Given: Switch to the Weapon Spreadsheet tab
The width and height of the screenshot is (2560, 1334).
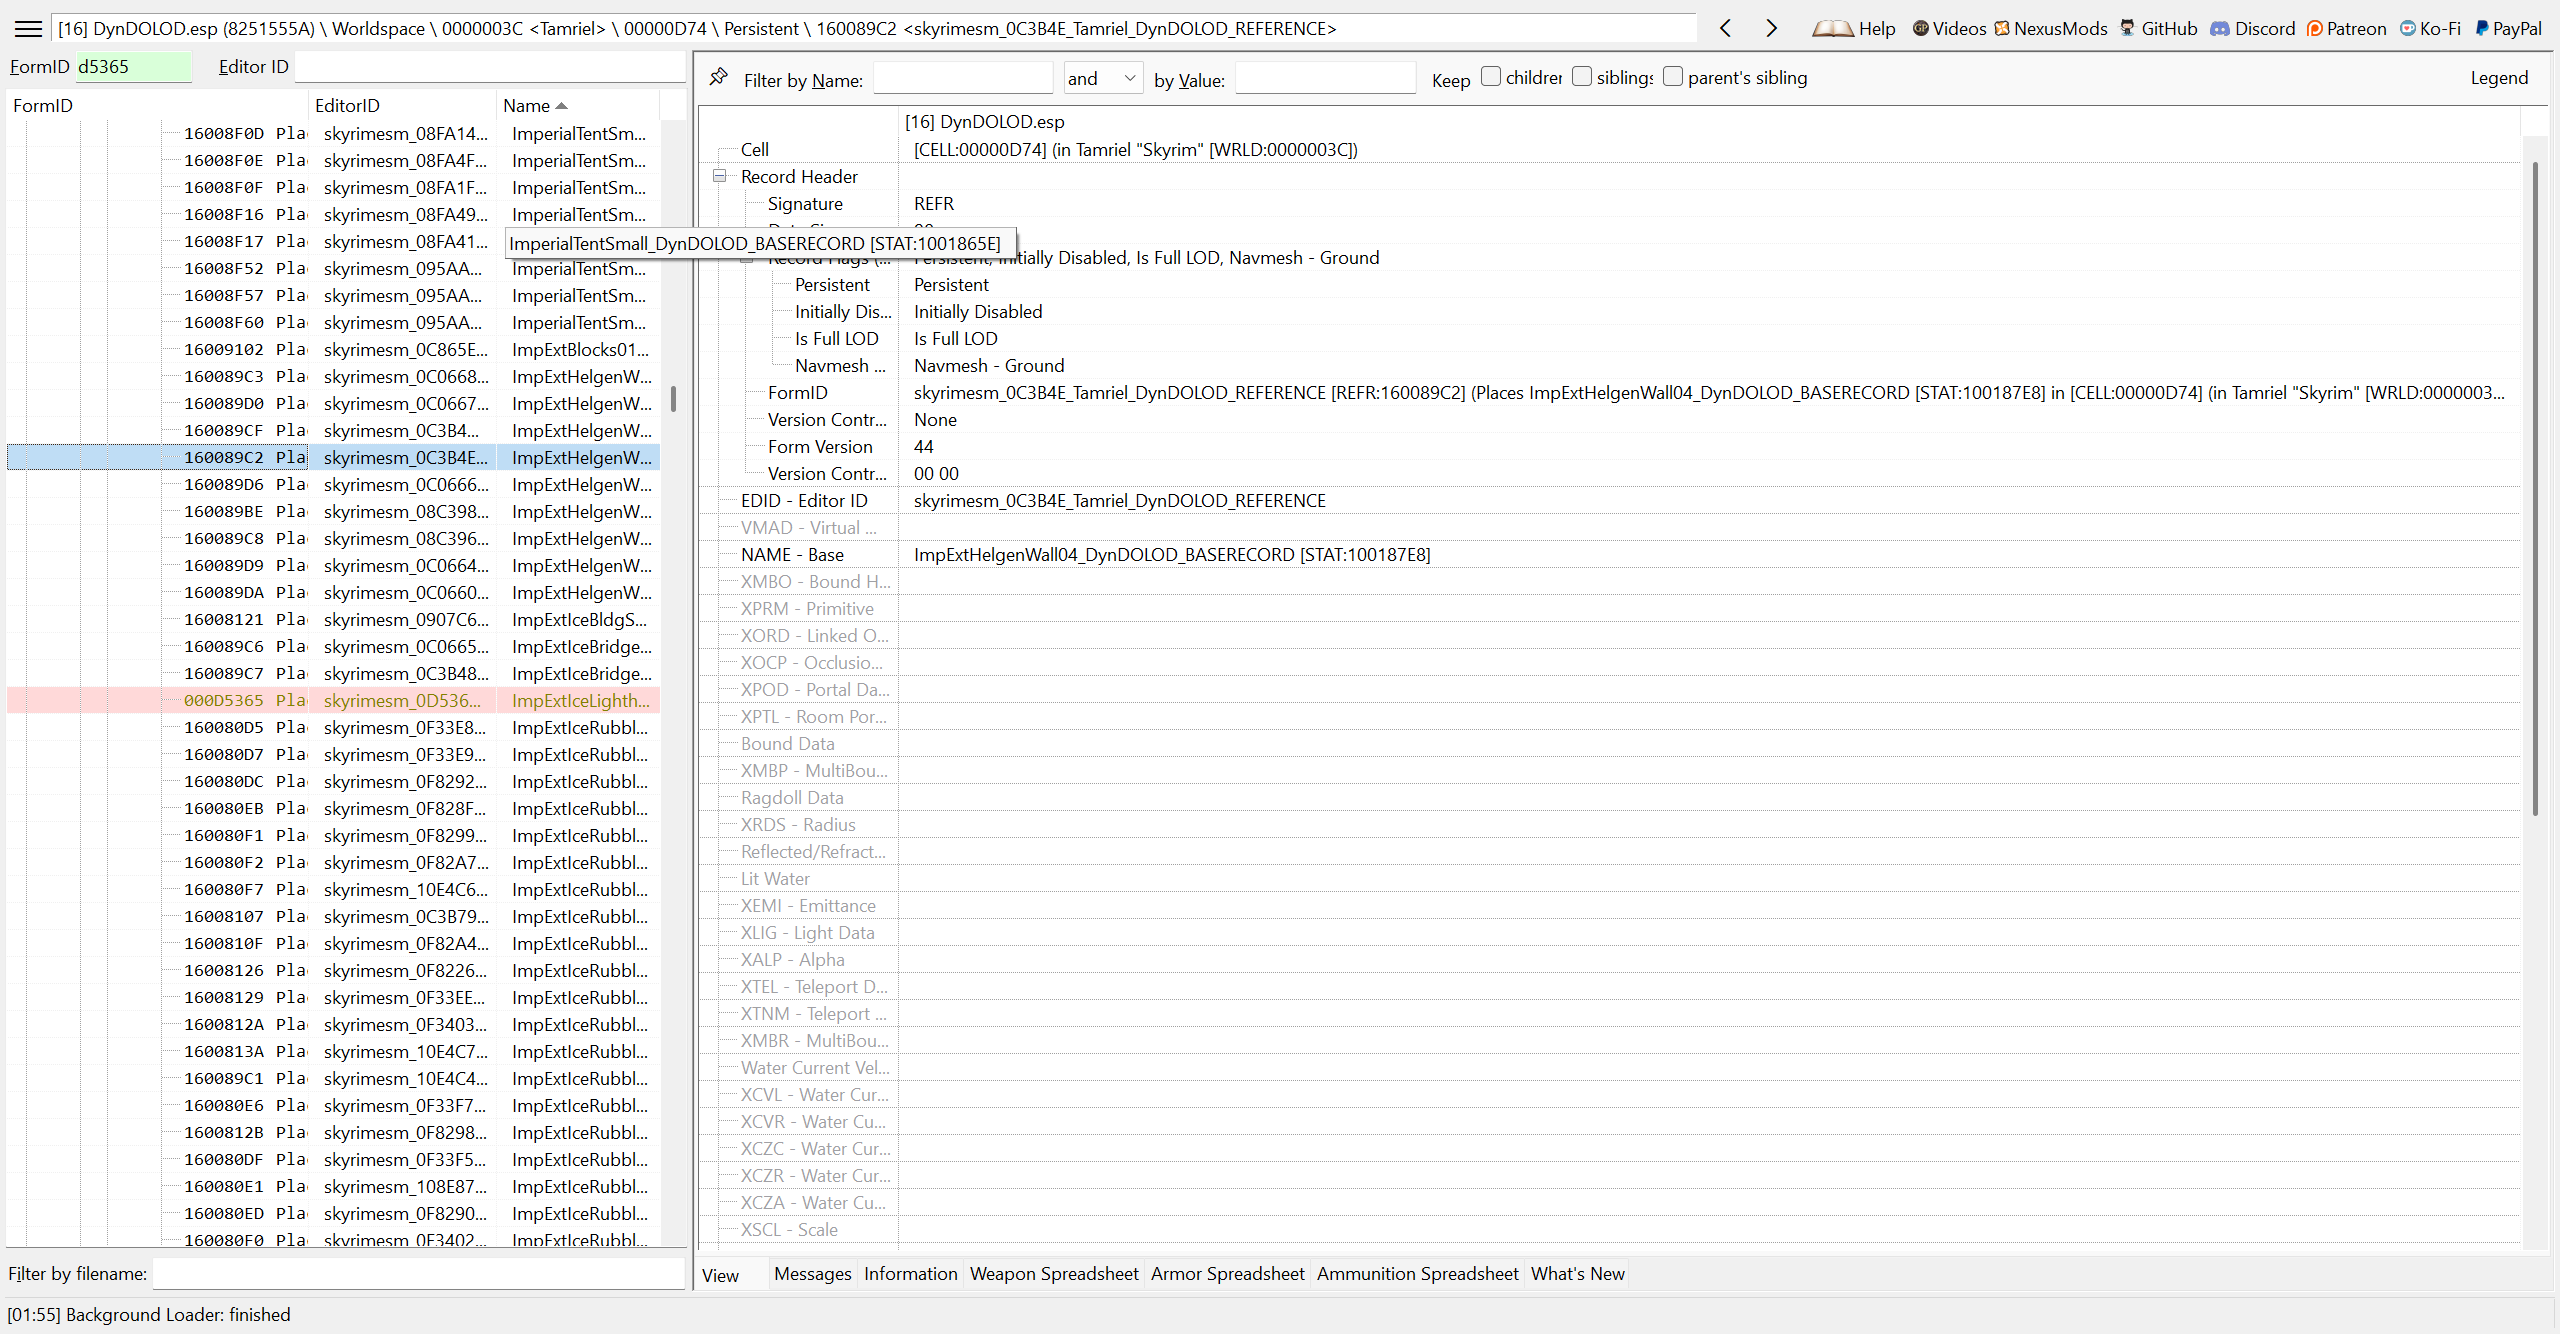Looking at the screenshot, I should [1053, 1273].
